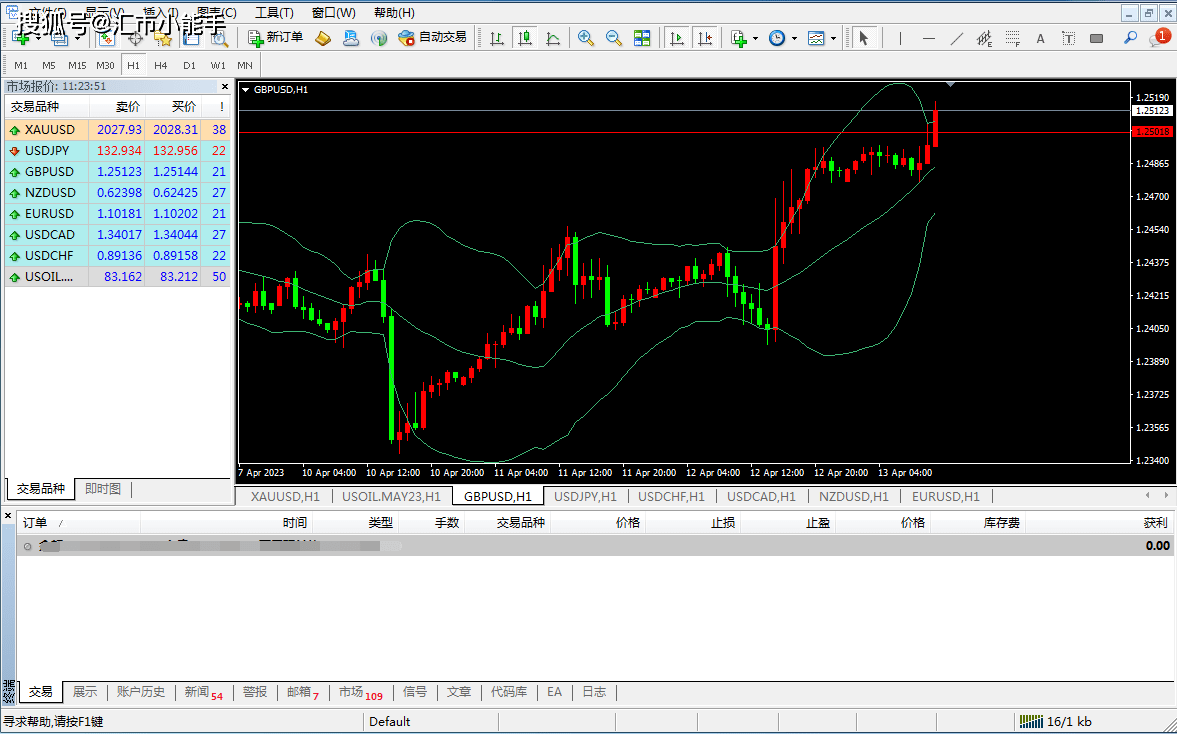Viewport: 1177px width, 734px height.
Task: Switch chart timeframe to H4
Action: (x=161, y=65)
